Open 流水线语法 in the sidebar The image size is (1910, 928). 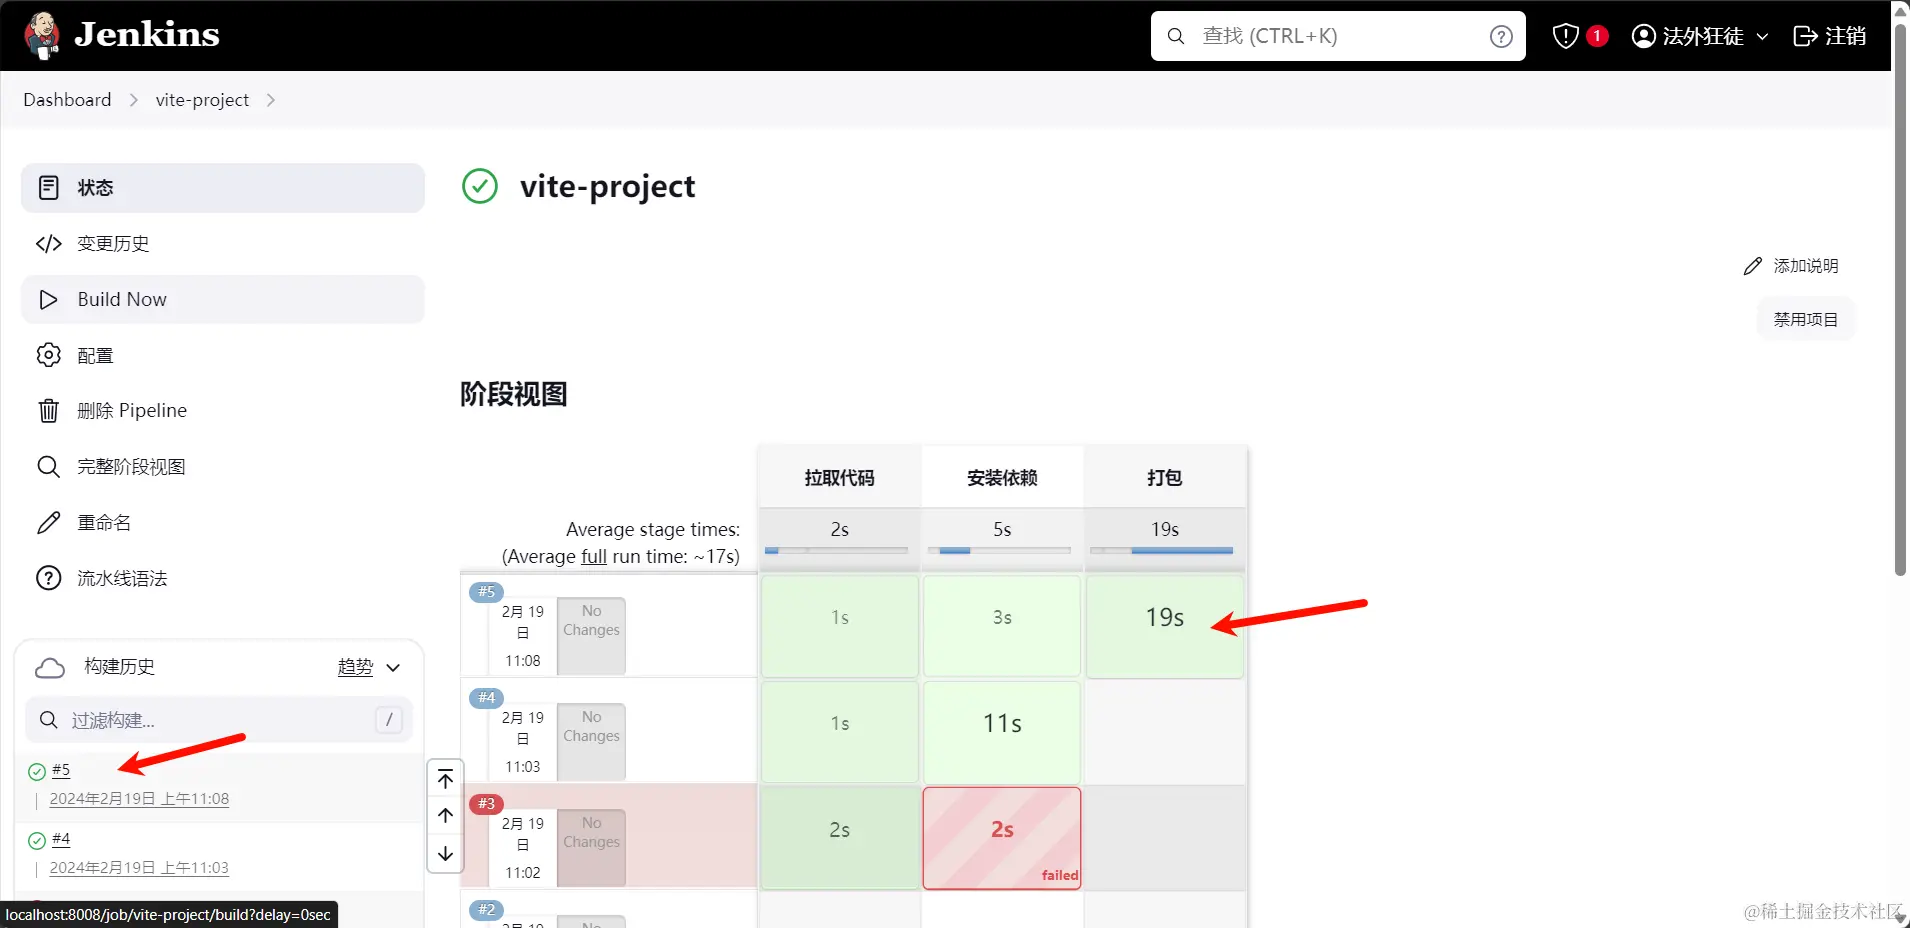223,578
